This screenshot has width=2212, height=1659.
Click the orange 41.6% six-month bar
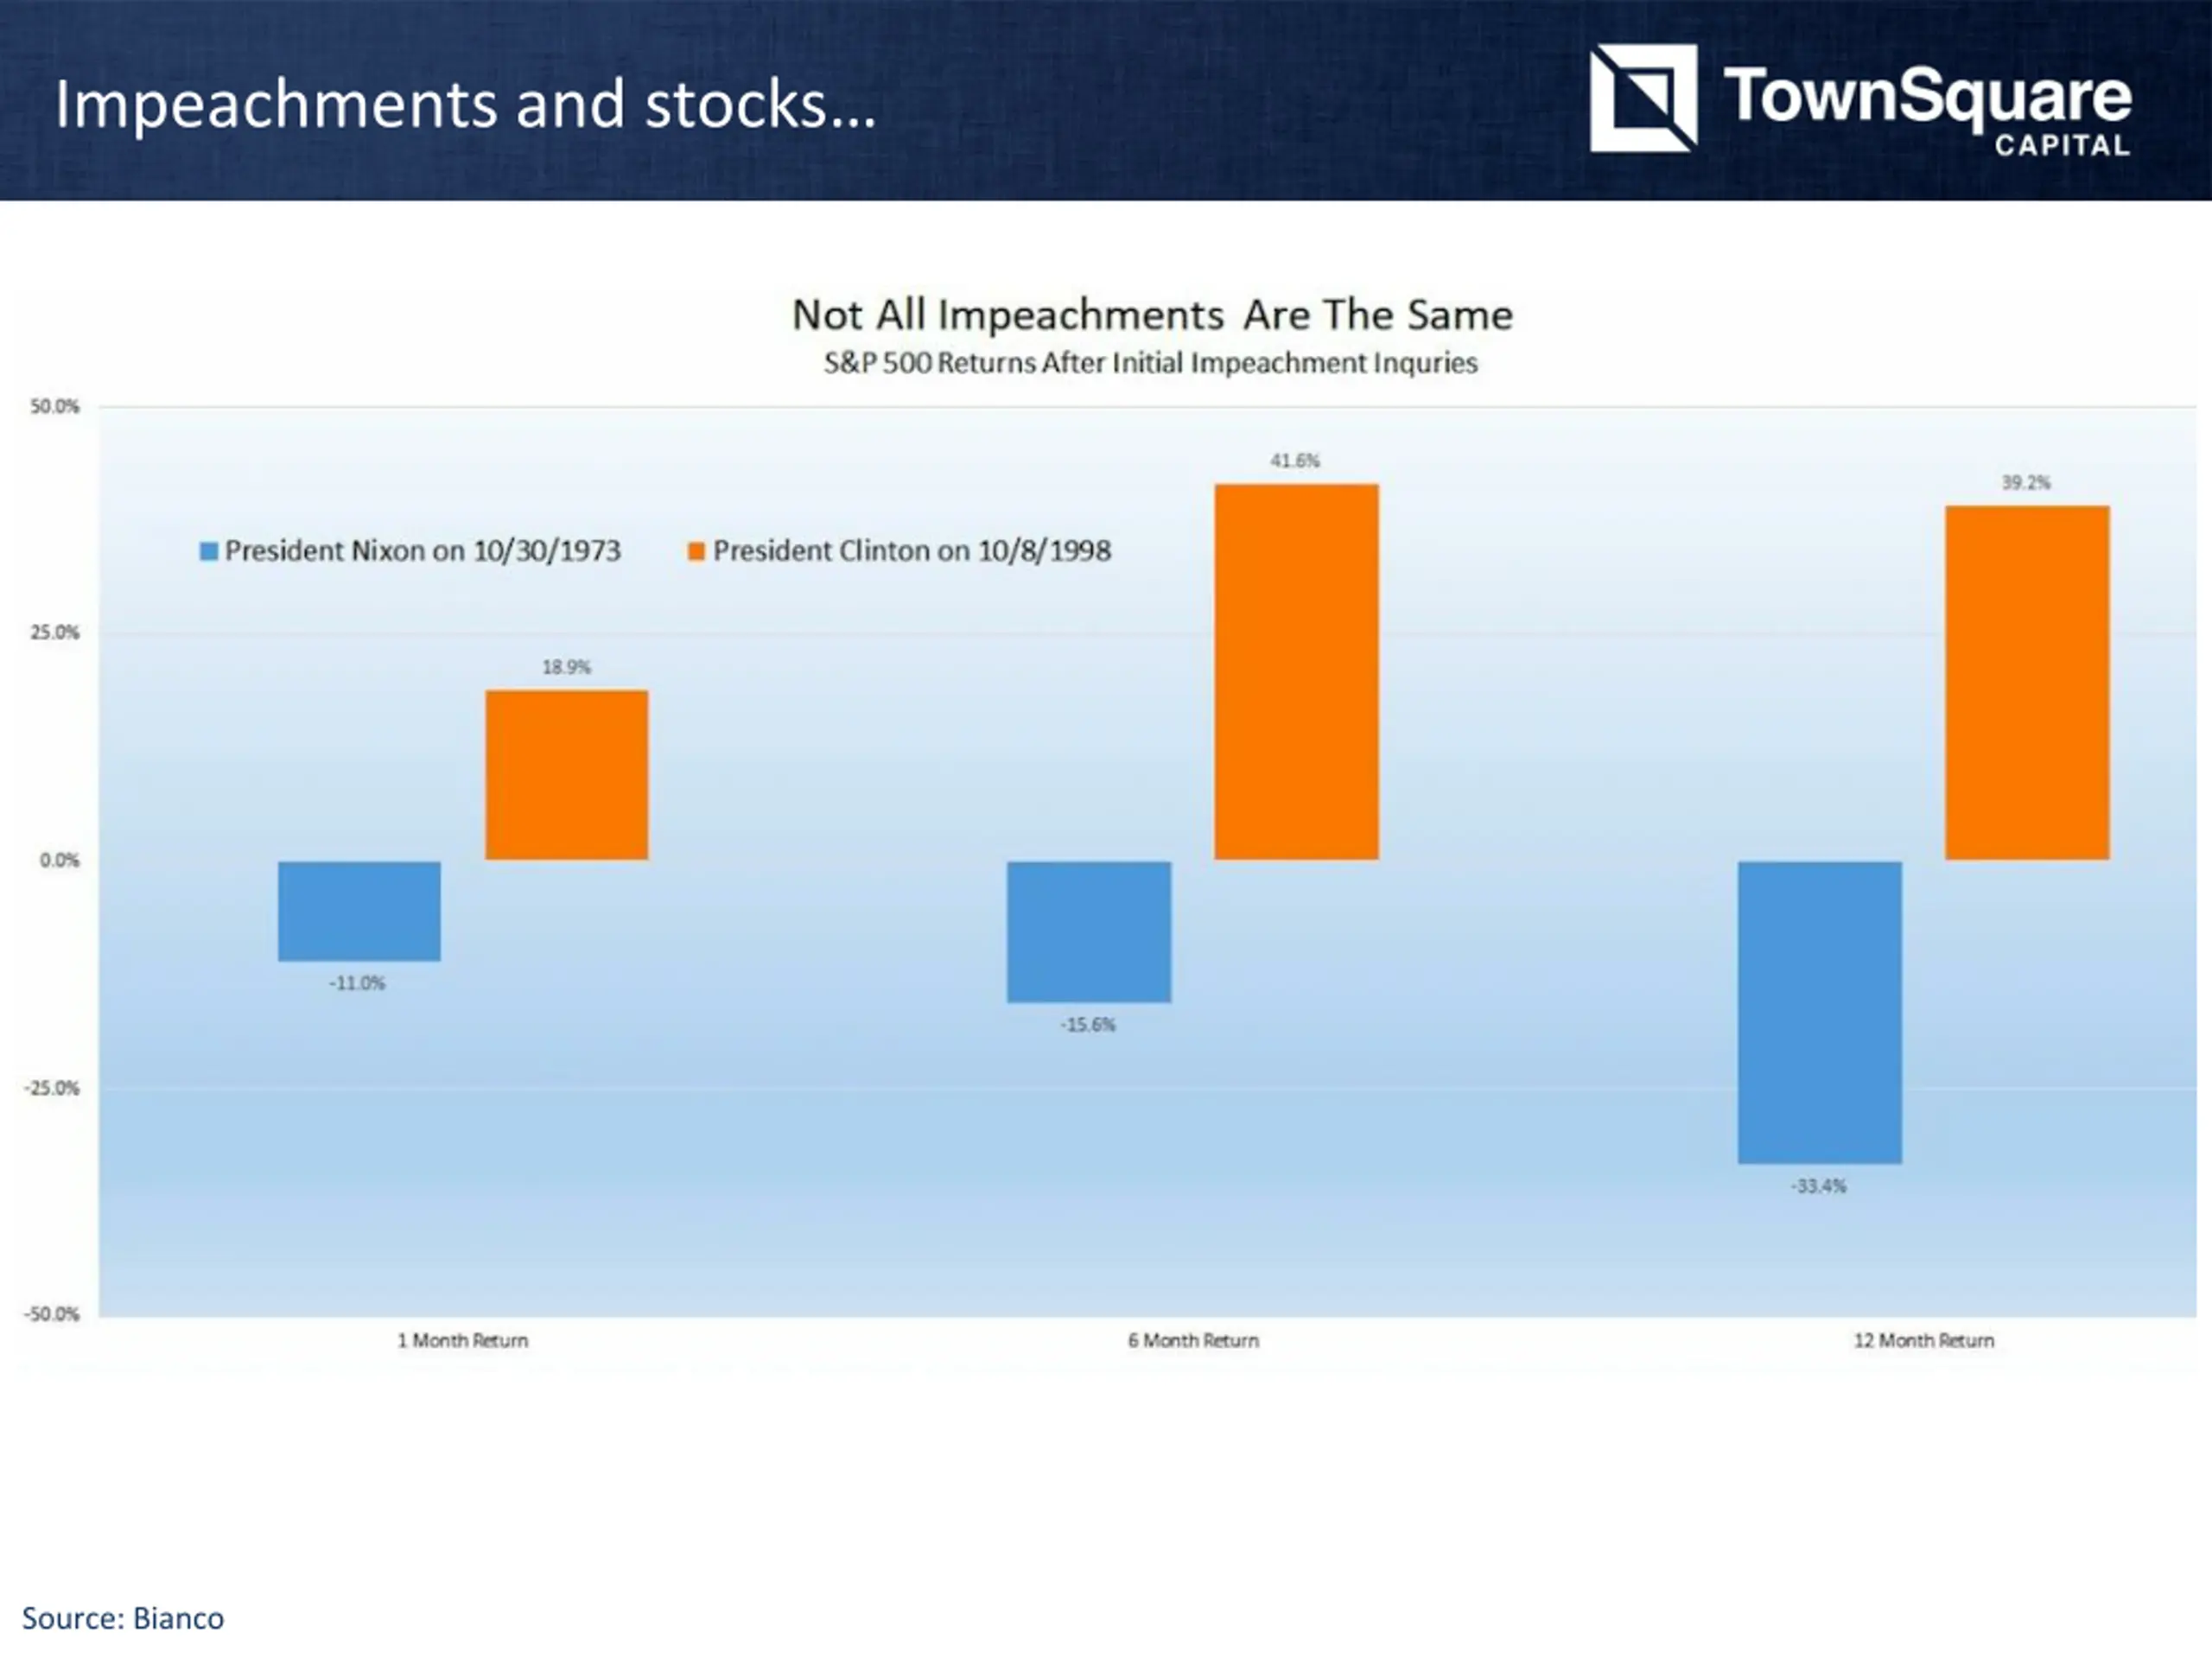tap(1296, 672)
